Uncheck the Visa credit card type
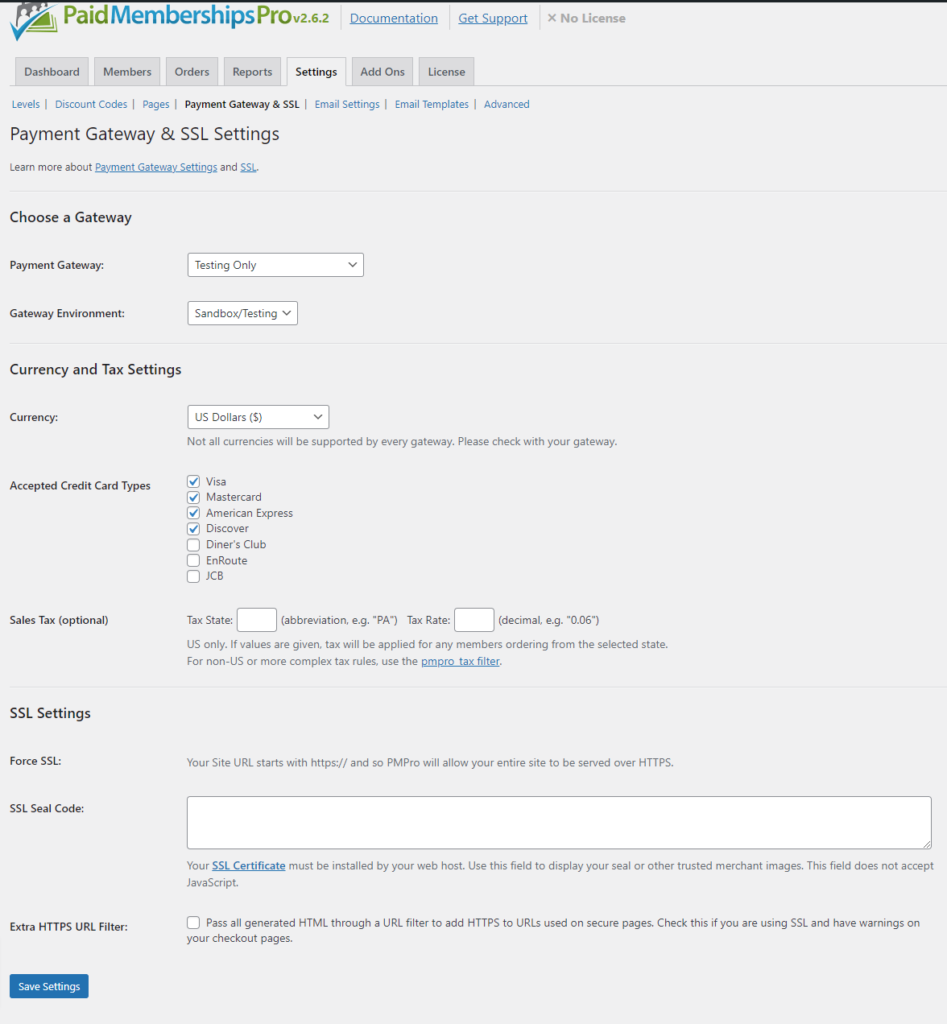947x1024 pixels. pyautogui.click(x=193, y=481)
